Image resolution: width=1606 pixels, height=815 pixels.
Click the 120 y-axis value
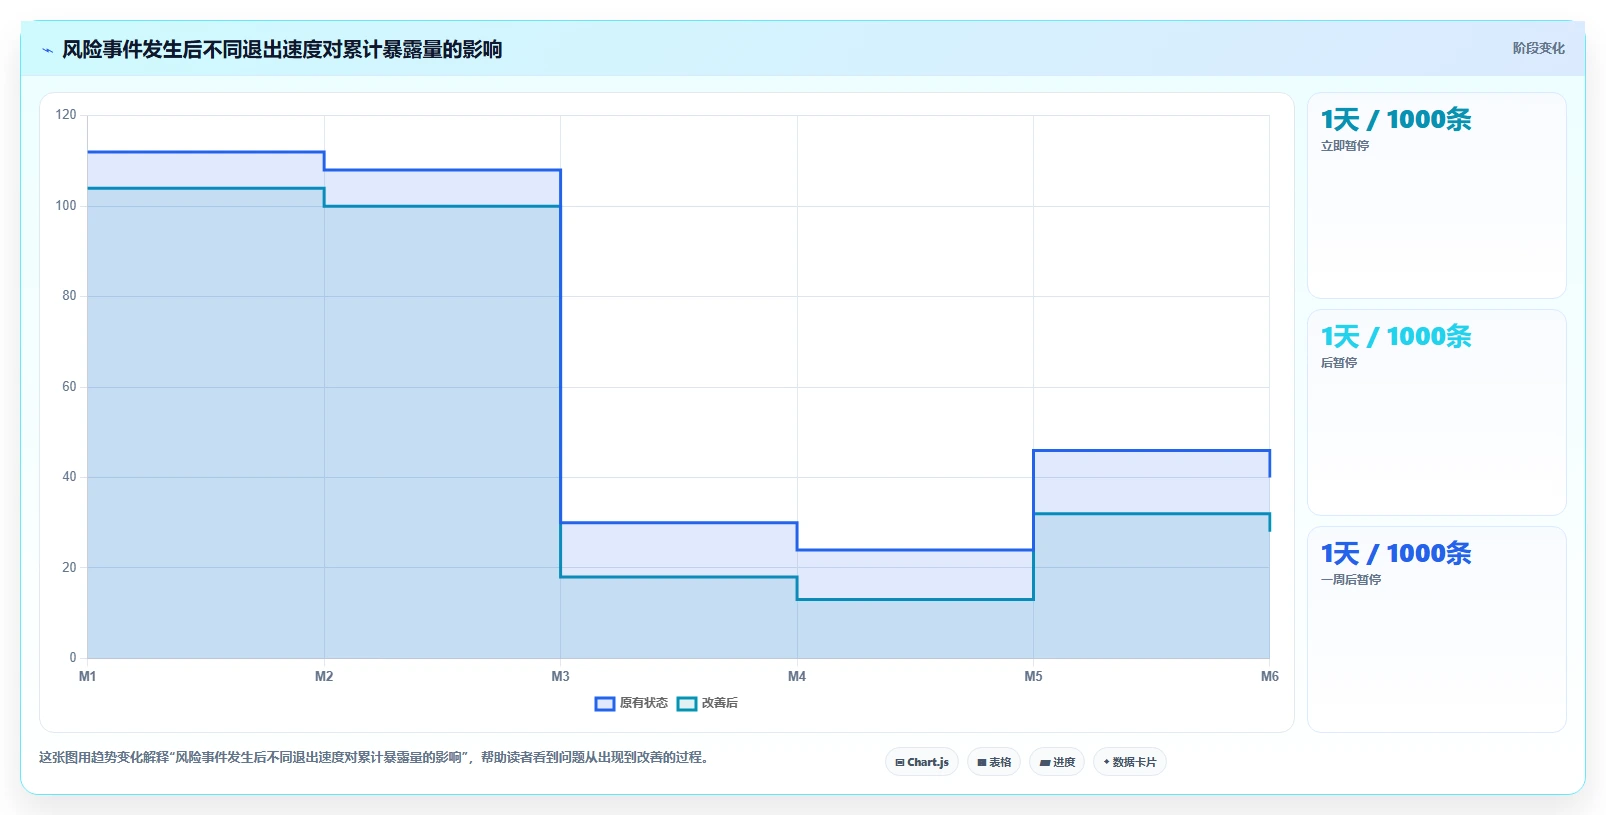coord(66,115)
